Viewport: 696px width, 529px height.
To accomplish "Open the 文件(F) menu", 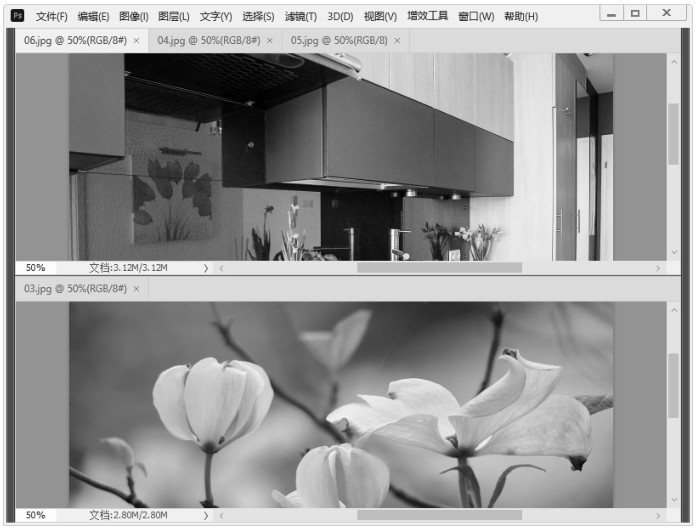I will tap(51, 16).
